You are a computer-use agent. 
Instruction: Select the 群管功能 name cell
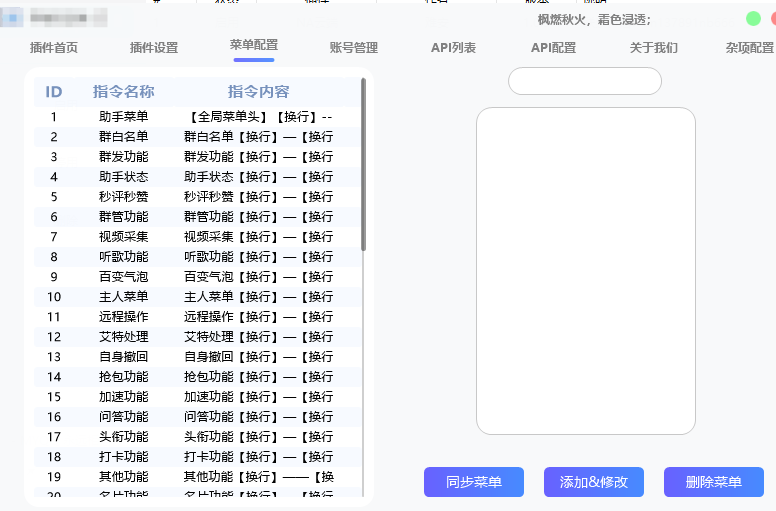(x=123, y=217)
